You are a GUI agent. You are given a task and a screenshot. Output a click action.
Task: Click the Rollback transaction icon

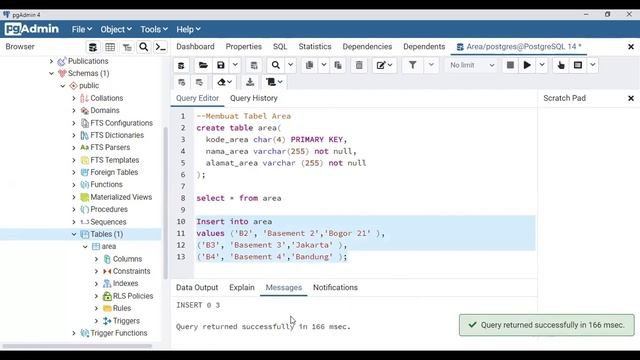coord(199,82)
